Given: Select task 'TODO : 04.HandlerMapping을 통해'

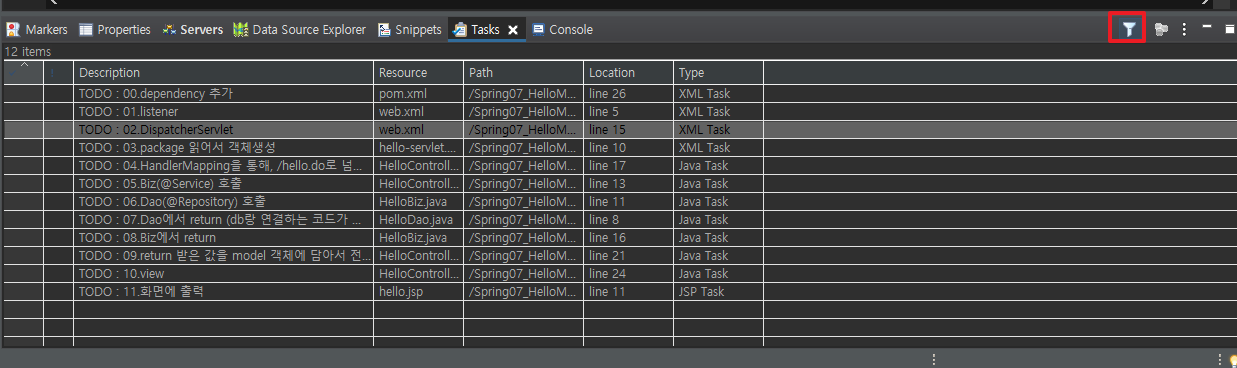Looking at the screenshot, I should click(224, 165).
